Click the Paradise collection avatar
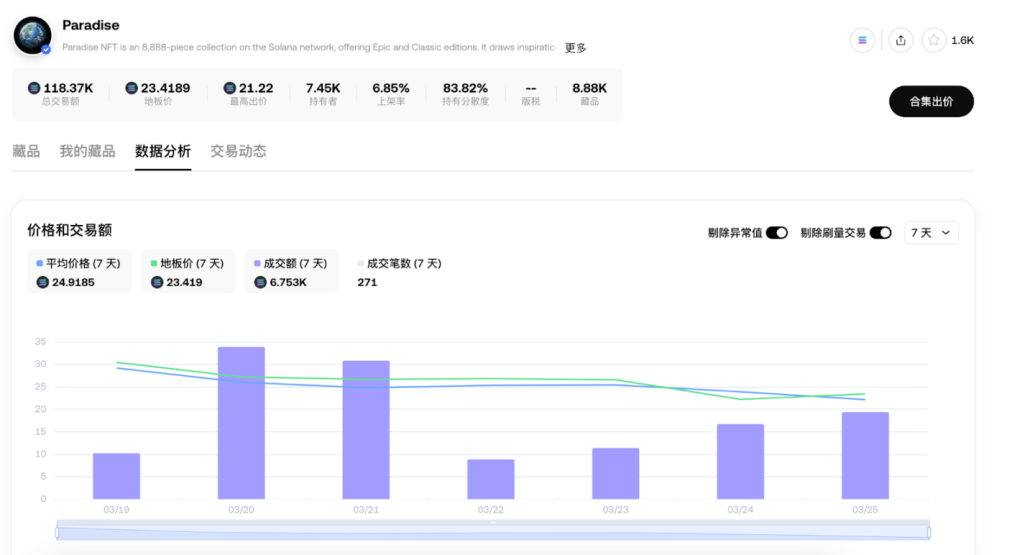The image size is (1035, 555). [32, 35]
